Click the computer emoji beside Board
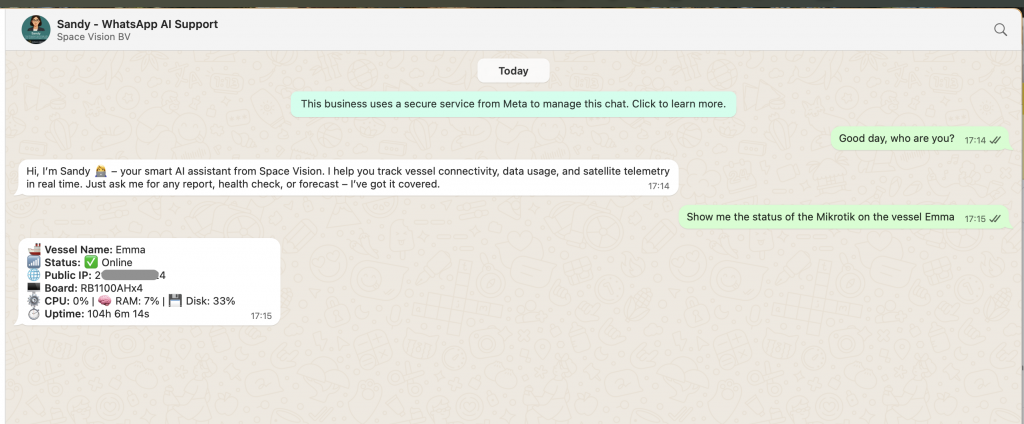 pyautogui.click(x=34, y=288)
